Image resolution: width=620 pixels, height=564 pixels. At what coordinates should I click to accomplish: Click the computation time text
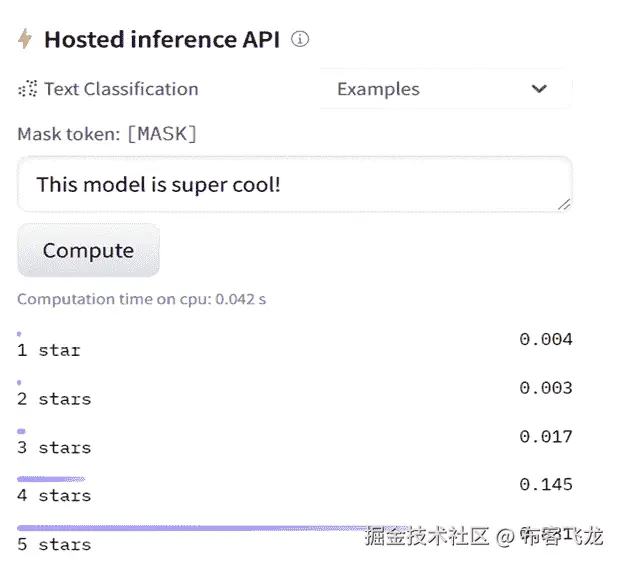[x=141, y=299]
